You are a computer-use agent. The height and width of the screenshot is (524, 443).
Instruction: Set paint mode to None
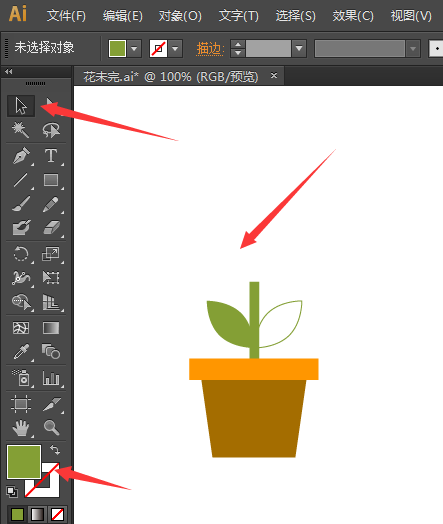click(57, 514)
